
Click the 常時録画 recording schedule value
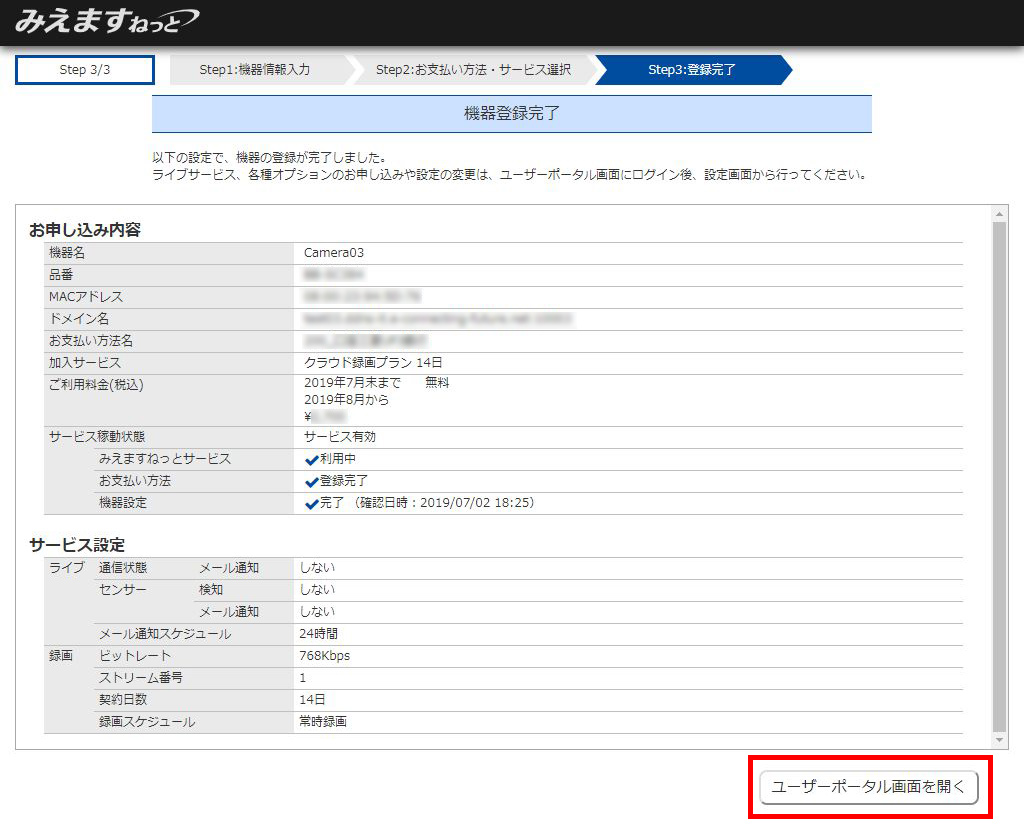323,722
